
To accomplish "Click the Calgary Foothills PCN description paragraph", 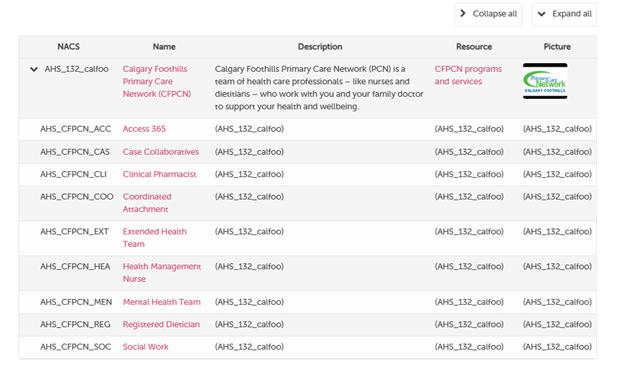I will click(319, 88).
